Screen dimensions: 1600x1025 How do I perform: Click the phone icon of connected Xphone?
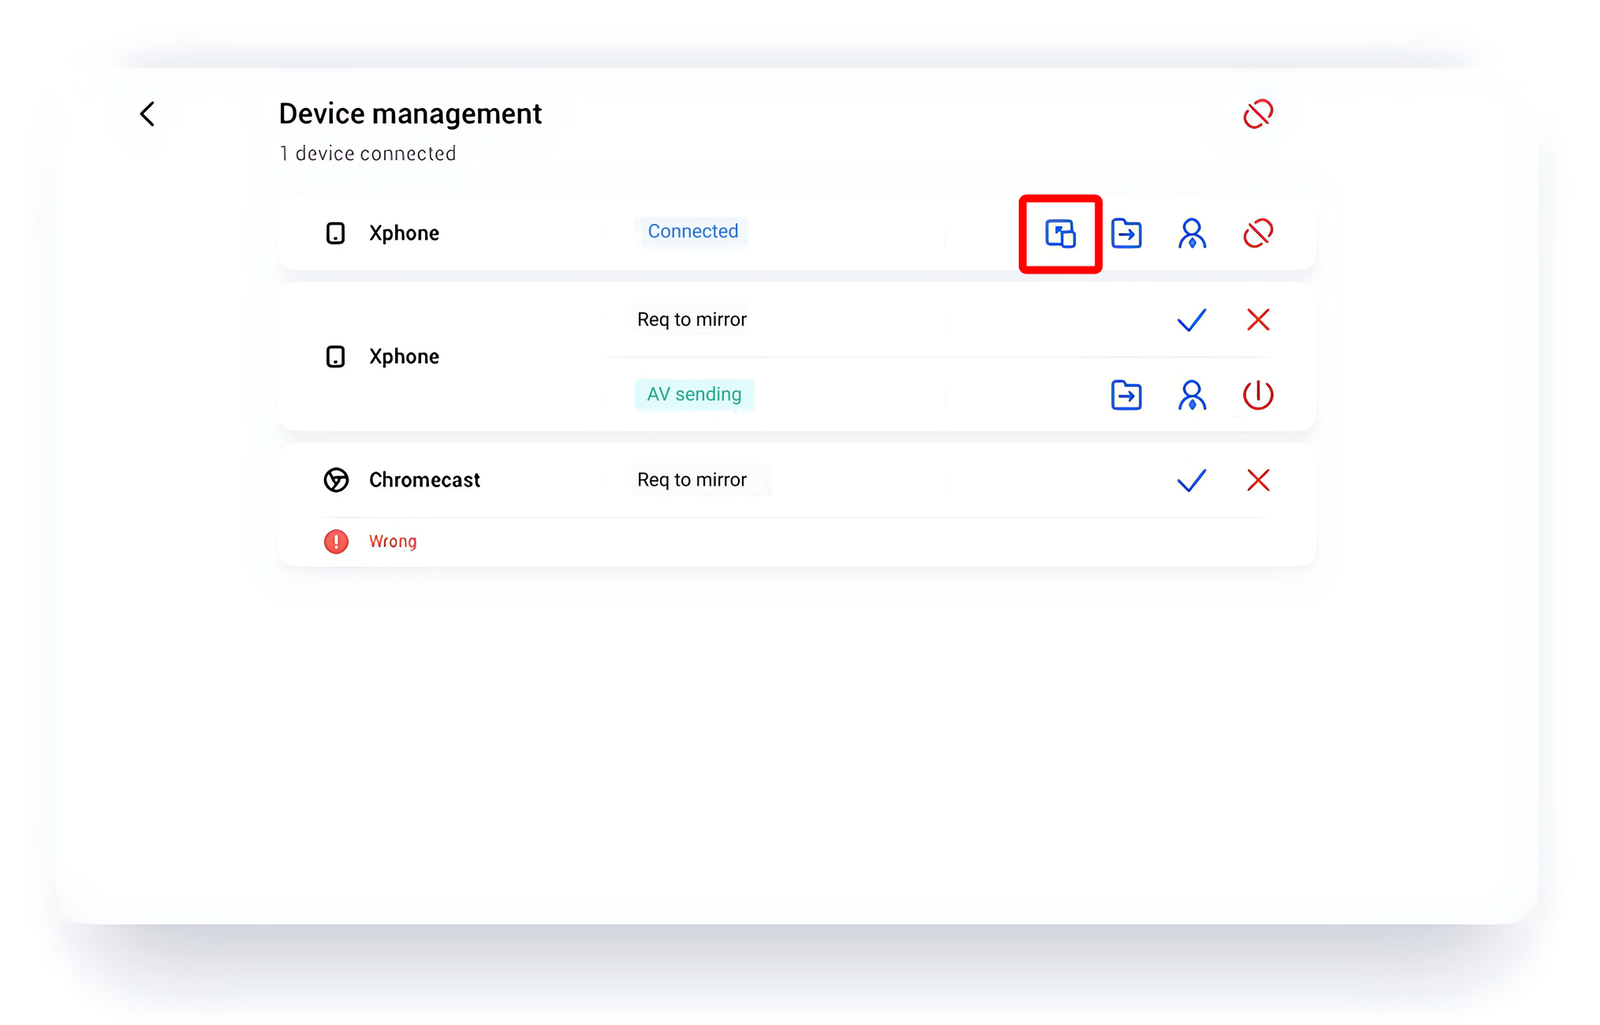tap(336, 234)
